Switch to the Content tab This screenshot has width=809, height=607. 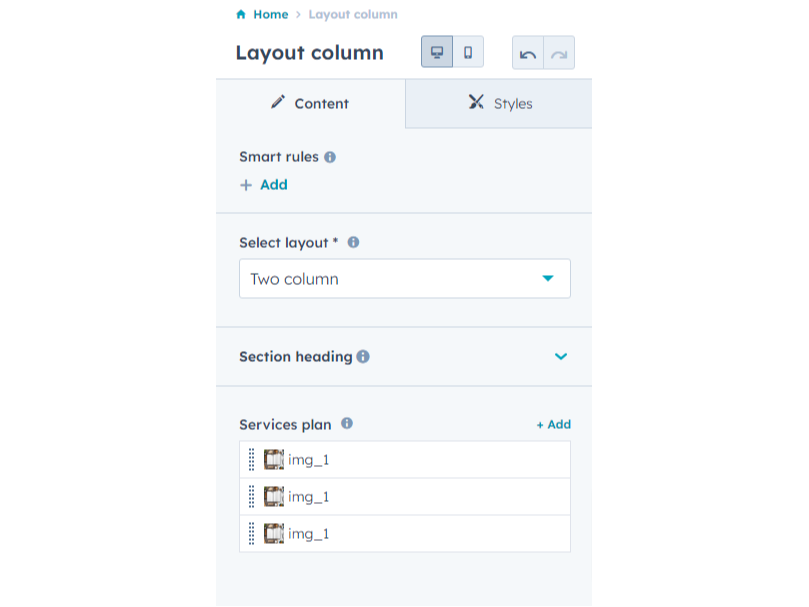point(310,102)
